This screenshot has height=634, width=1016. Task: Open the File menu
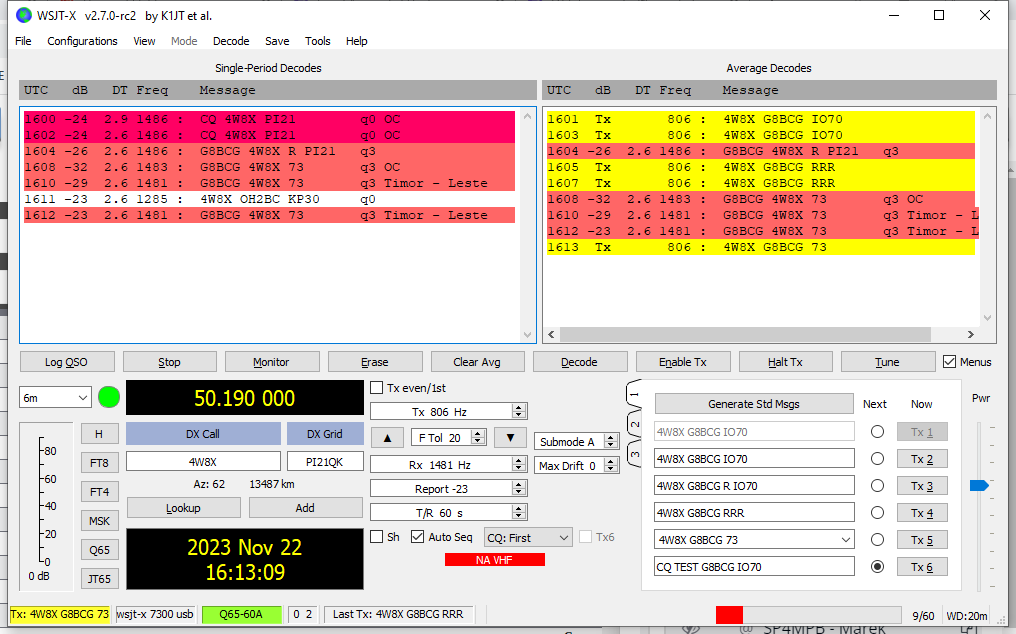[x=23, y=41]
